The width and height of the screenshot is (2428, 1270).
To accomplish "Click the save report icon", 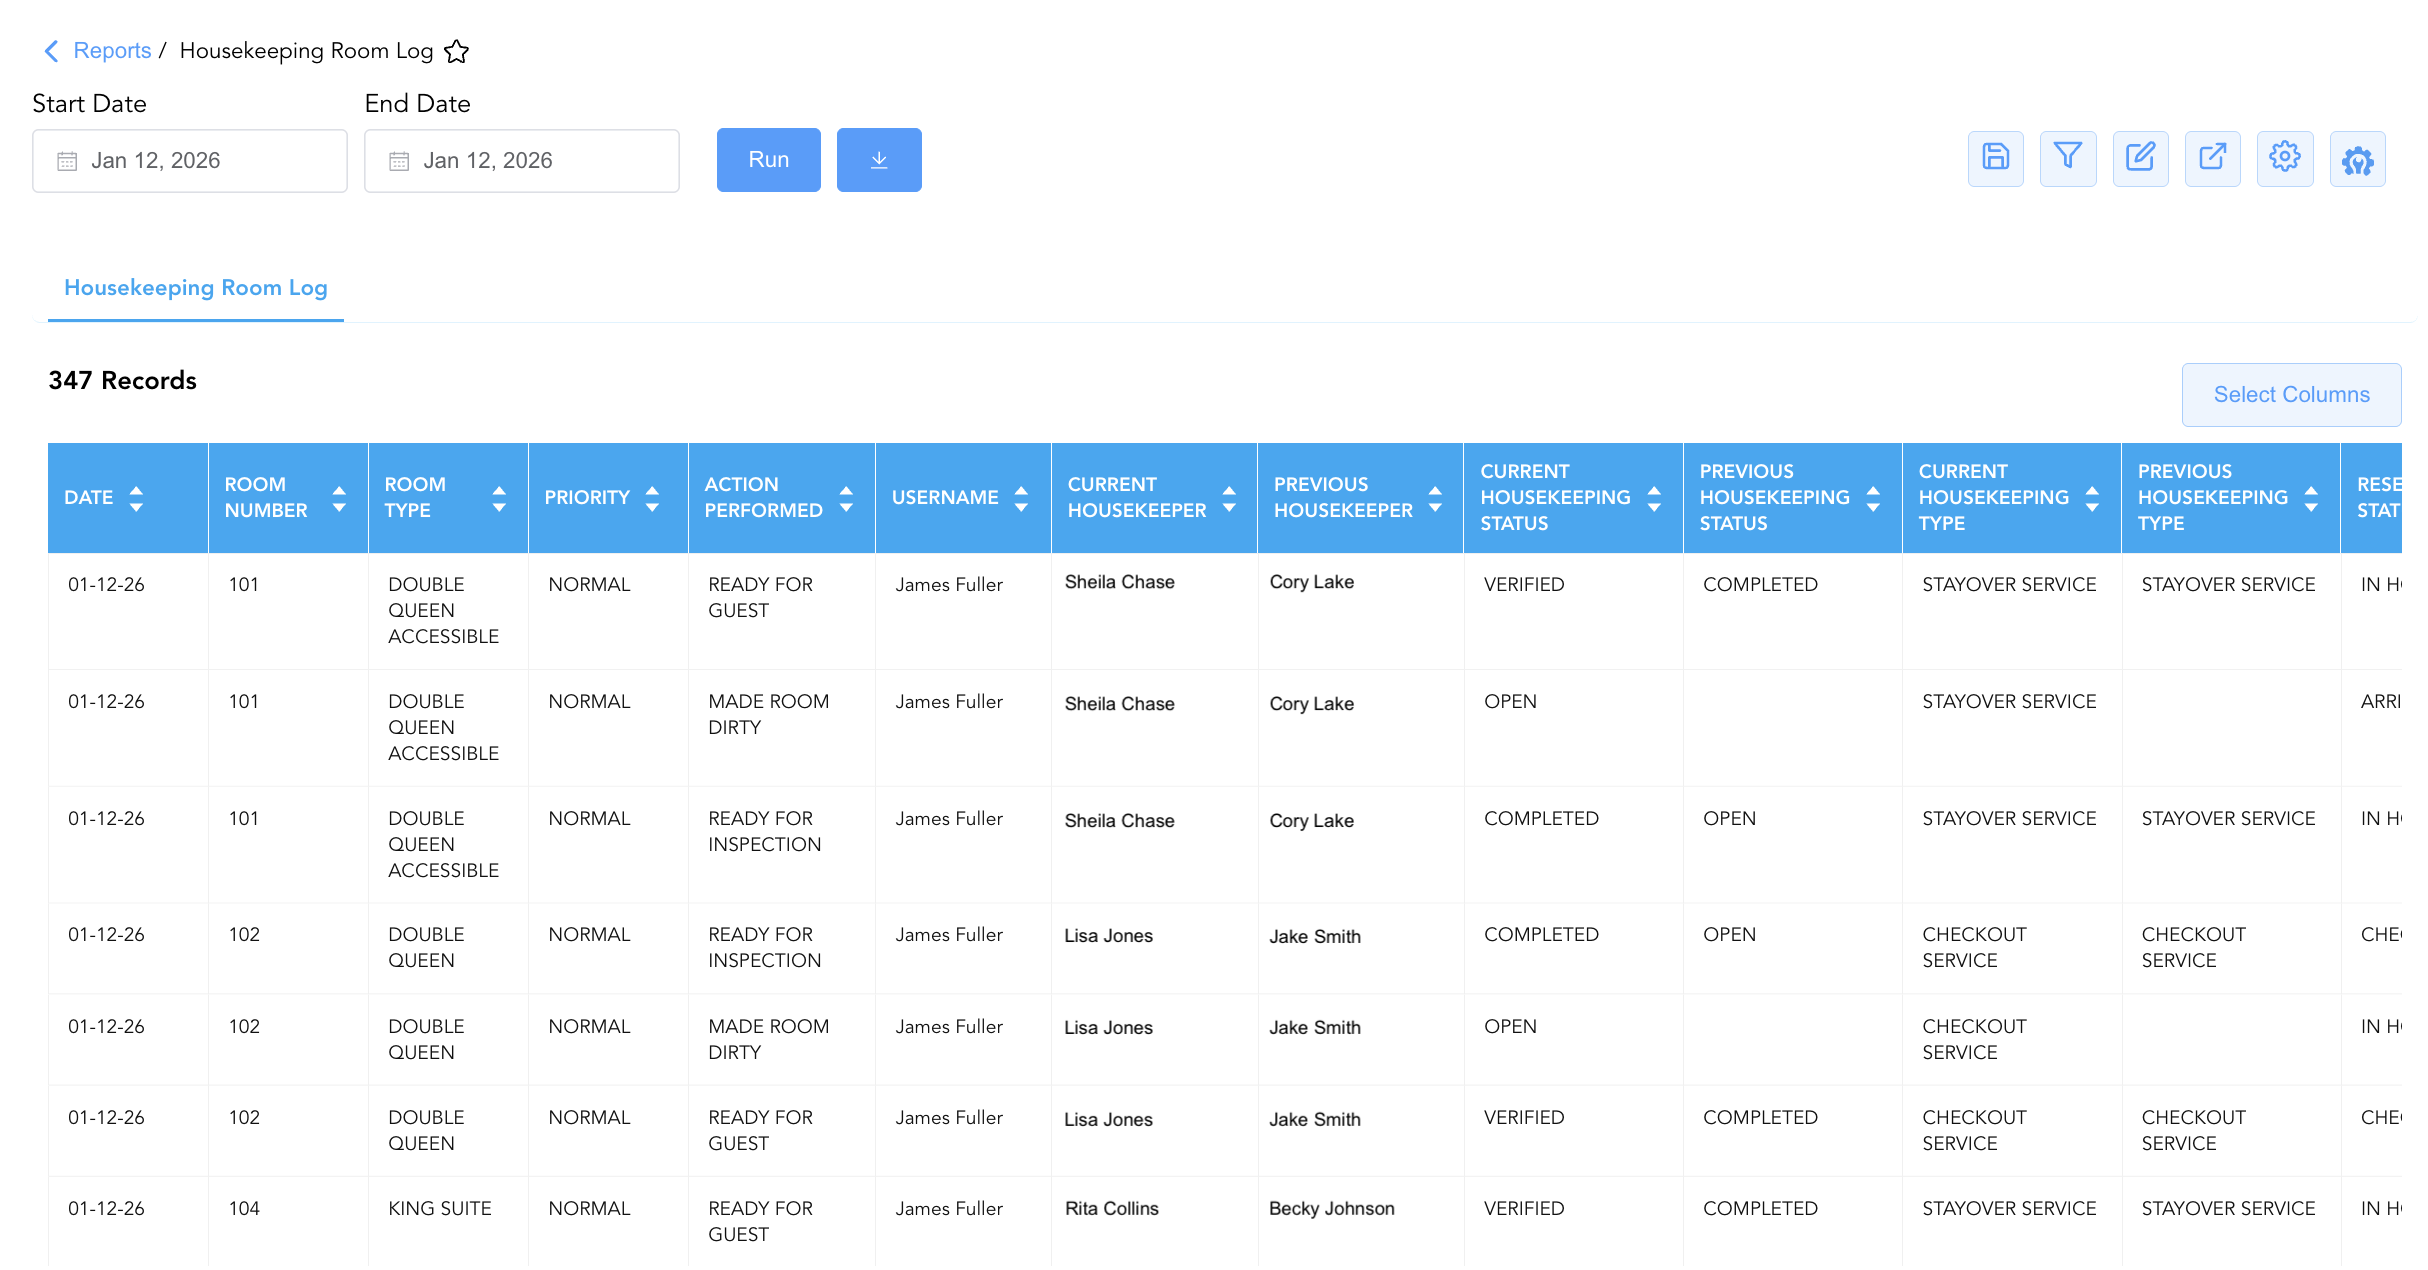I will (1995, 159).
